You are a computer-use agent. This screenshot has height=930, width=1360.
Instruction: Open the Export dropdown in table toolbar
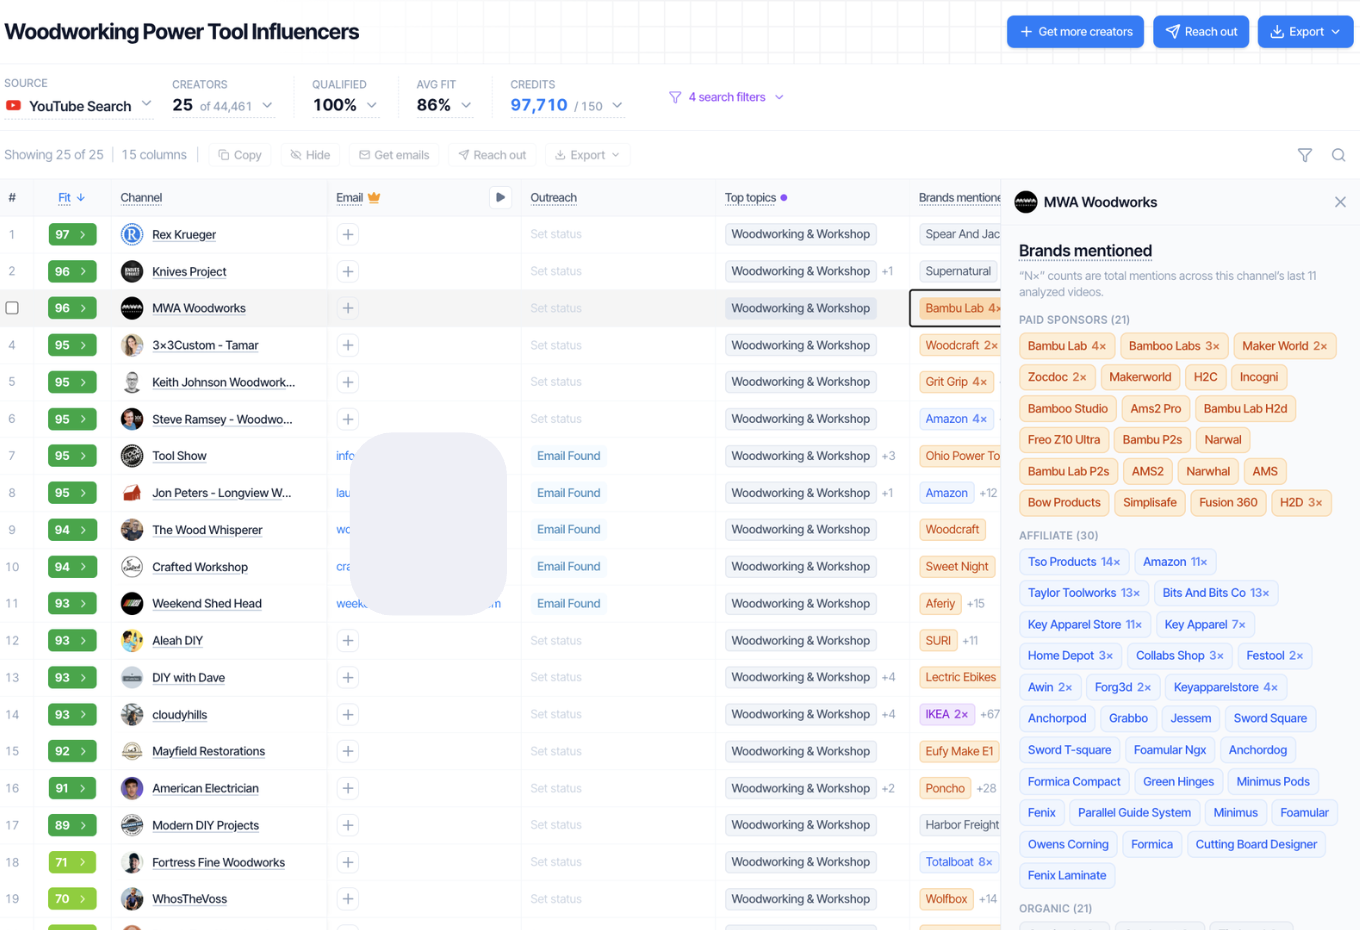[587, 155]
